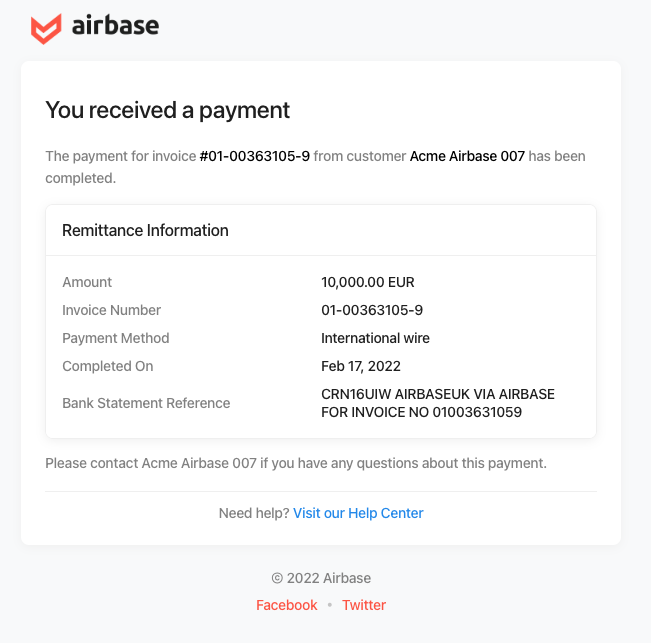Image resolution: width=651 pixels, height=643 pixels.
Task: Click the Amount field label
Action: tap(87, 282)
